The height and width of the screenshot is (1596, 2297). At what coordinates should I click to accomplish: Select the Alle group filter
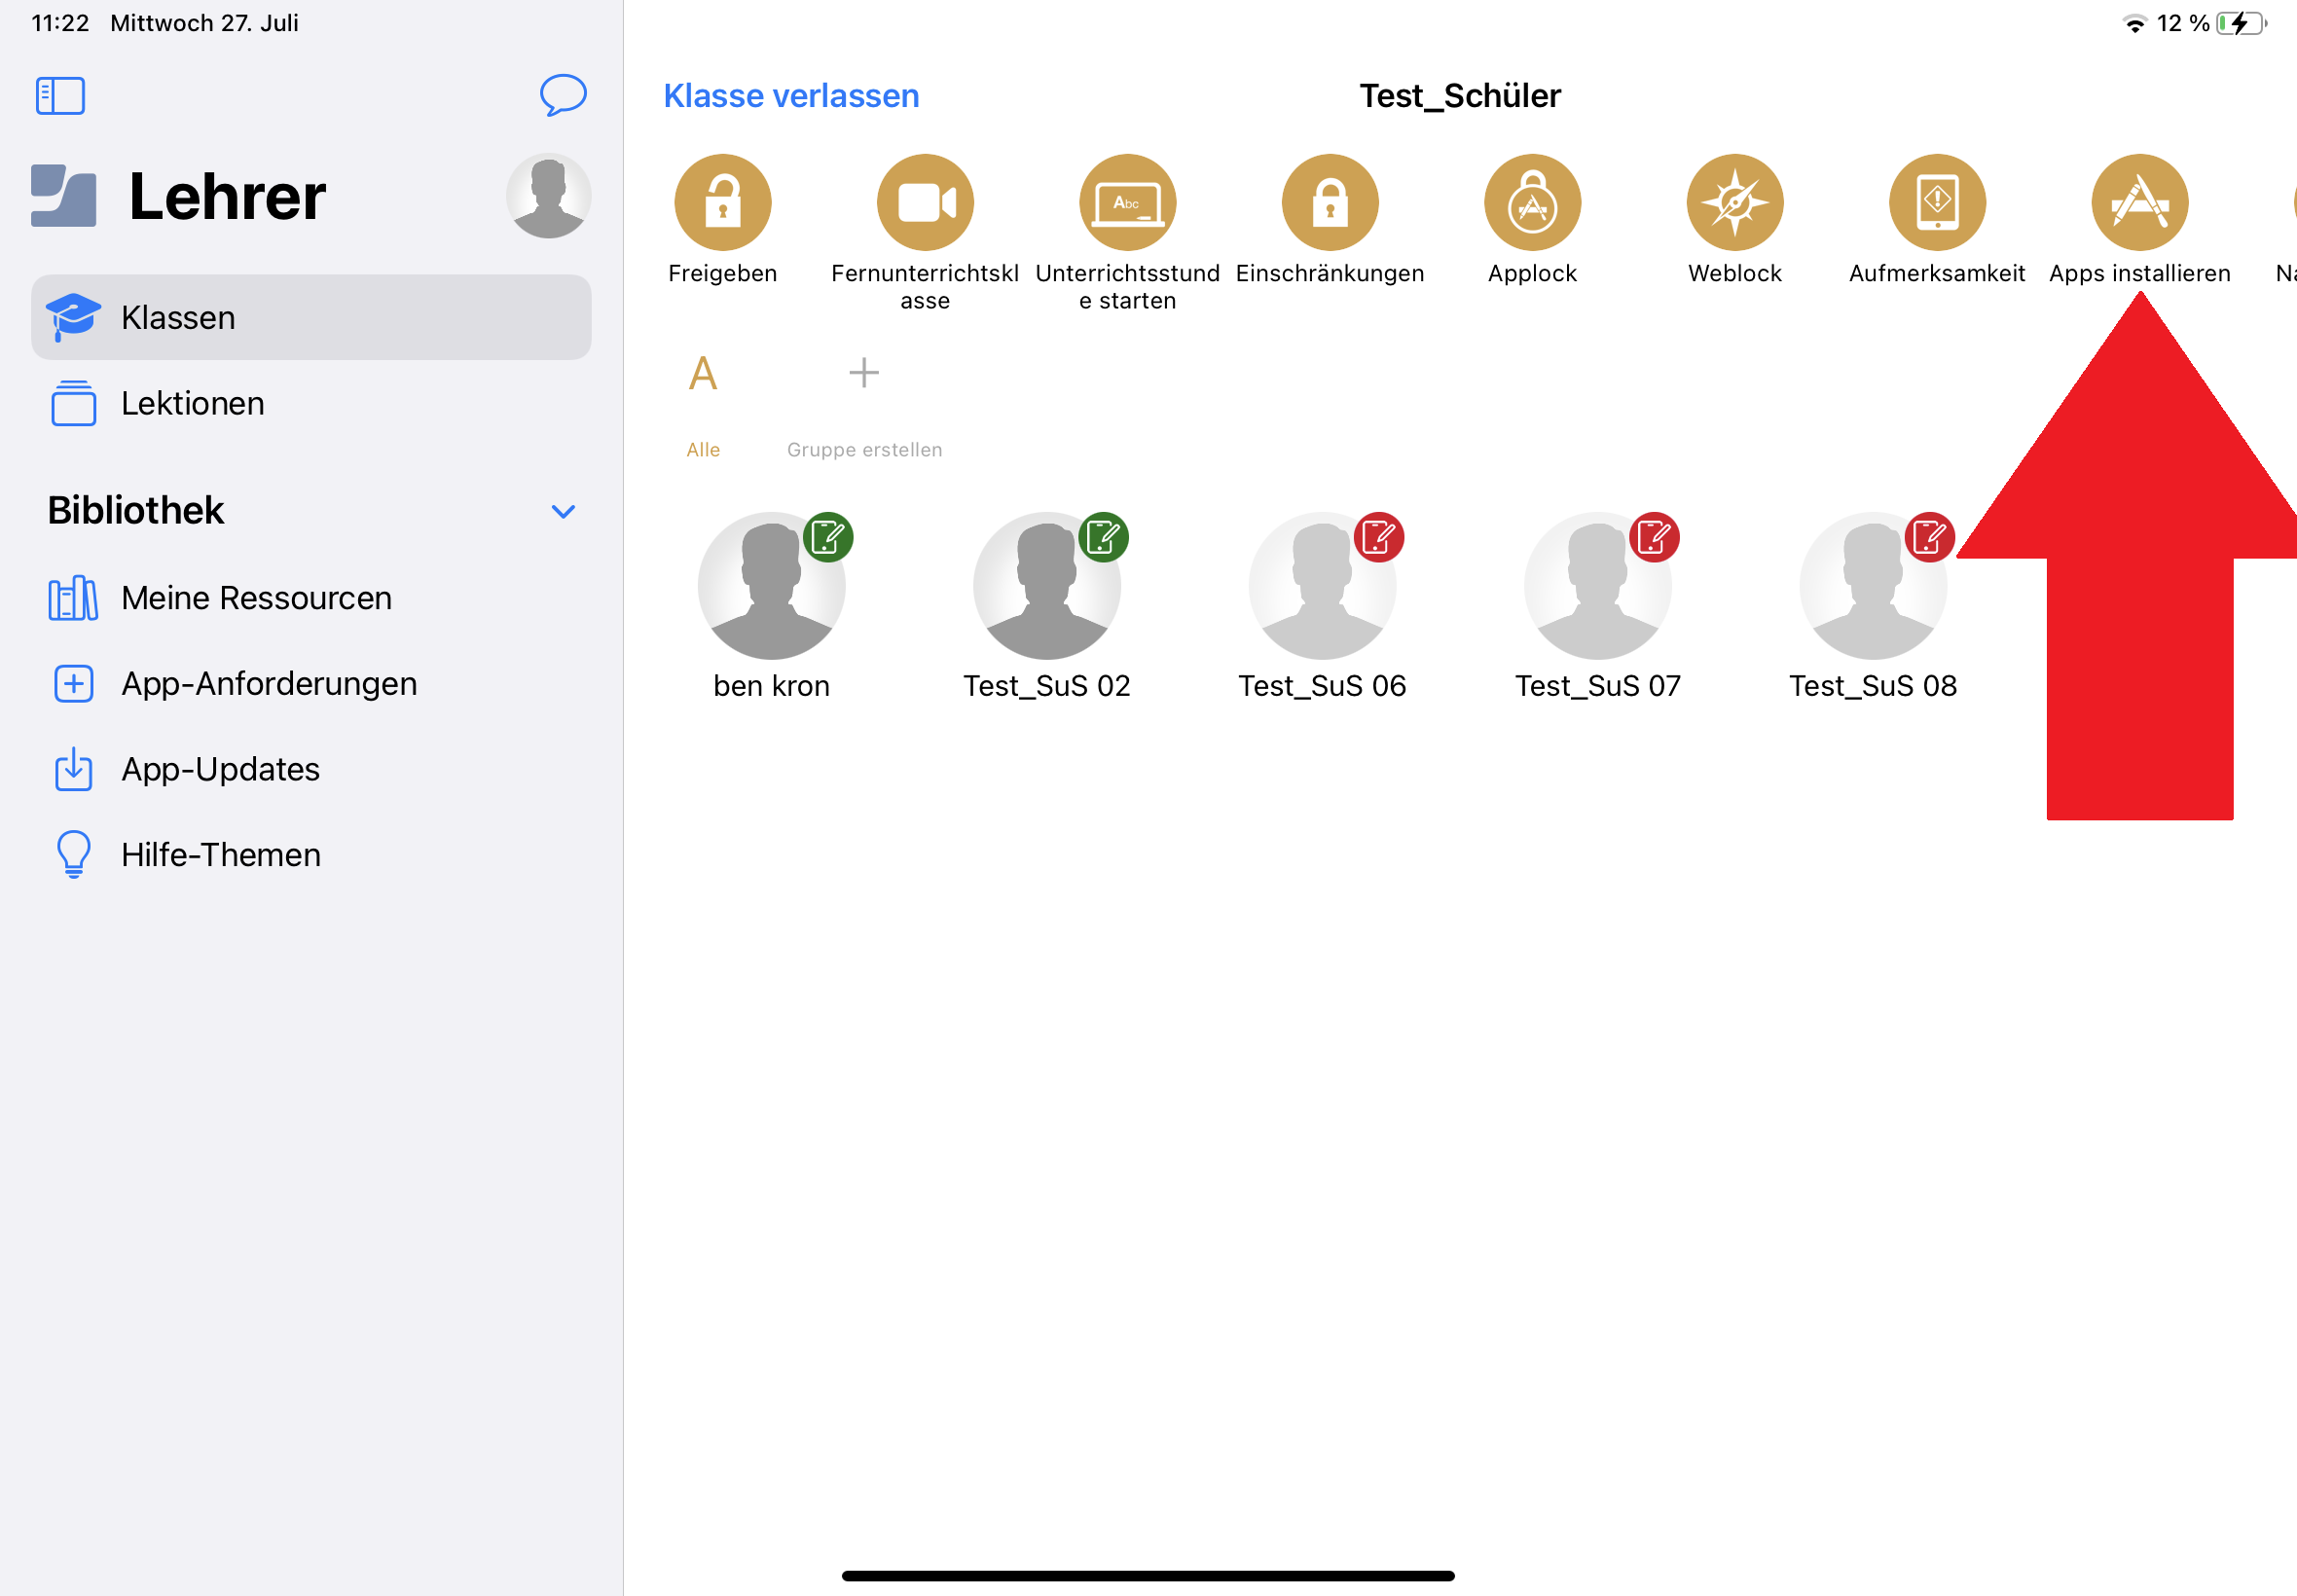pyautogui.click(x=703, y=405)
